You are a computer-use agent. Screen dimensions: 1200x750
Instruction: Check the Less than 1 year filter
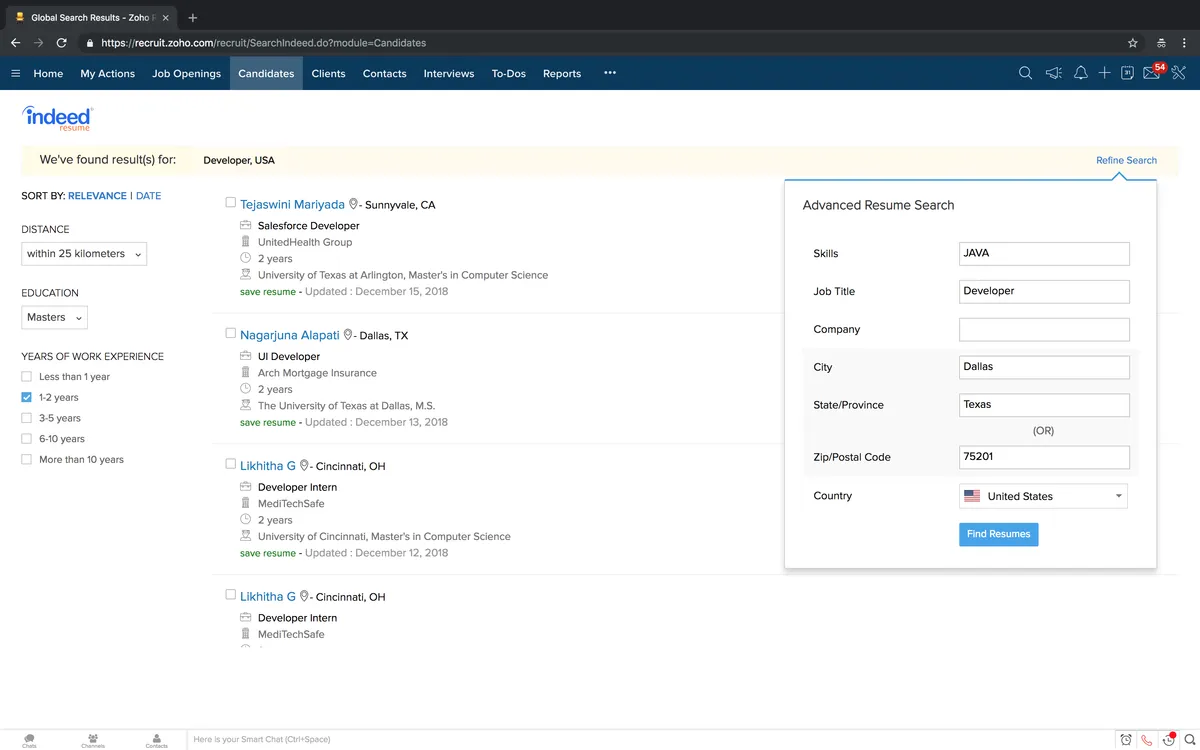[x=27, y=377]
